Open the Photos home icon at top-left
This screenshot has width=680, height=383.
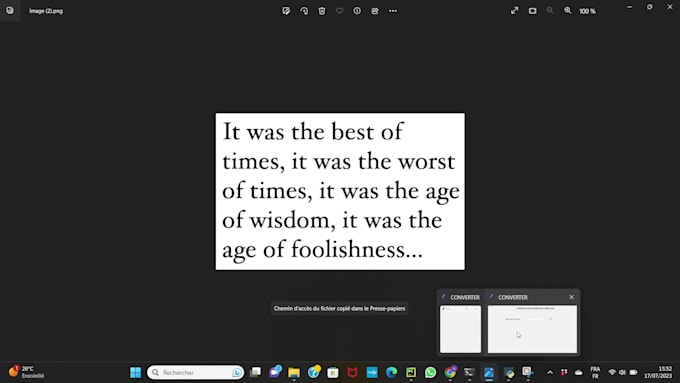pyautogui.click(x=10, y=10)
